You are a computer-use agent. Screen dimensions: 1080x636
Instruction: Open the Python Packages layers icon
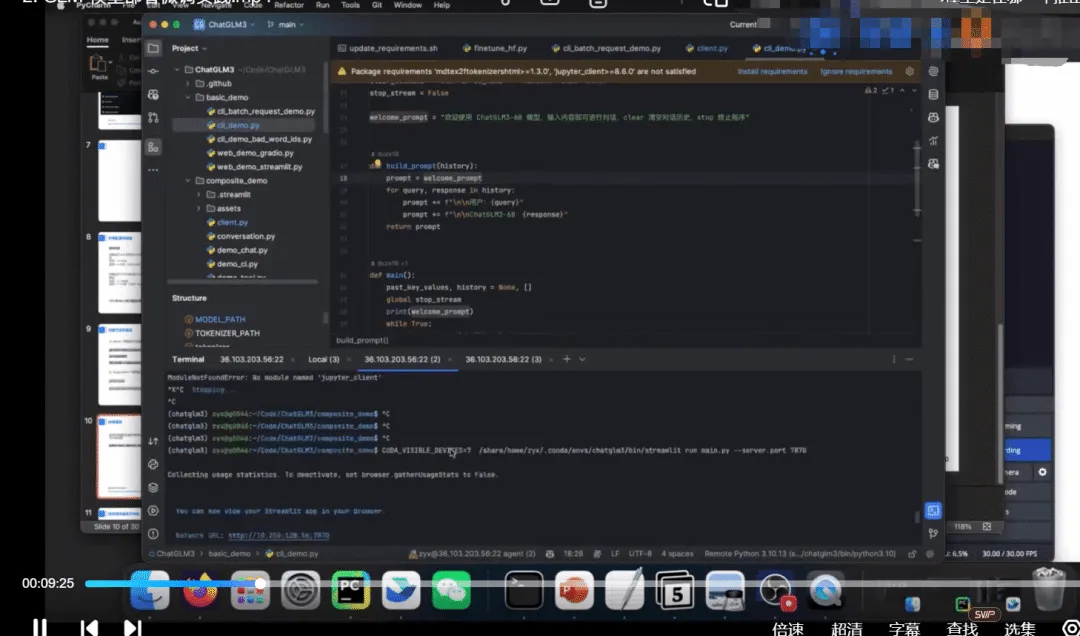(153, 487)
